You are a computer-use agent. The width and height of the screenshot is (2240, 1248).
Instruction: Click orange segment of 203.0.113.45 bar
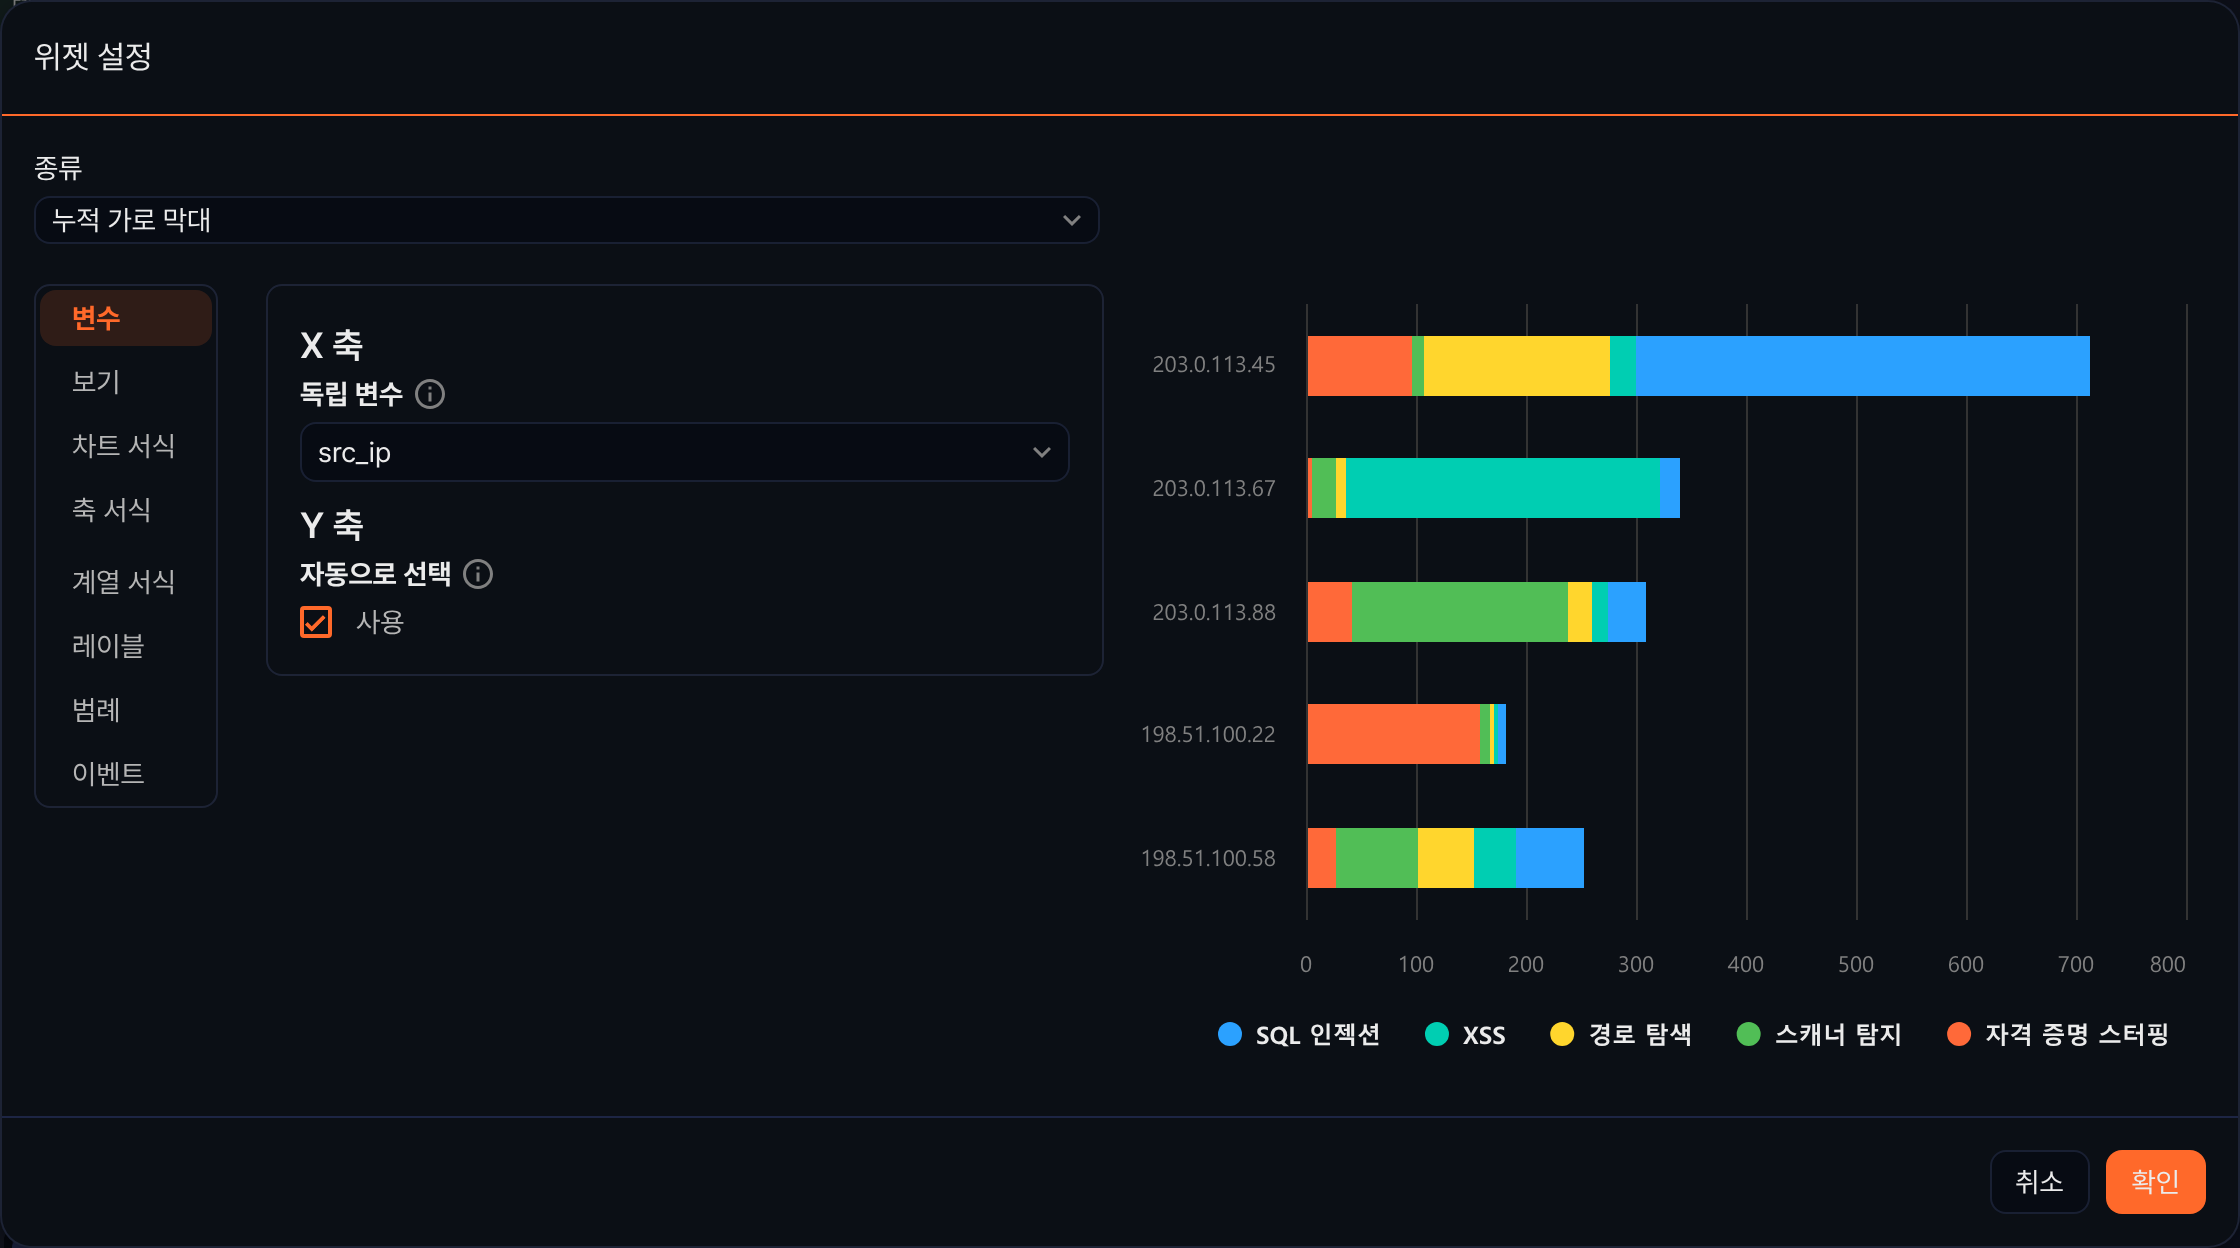(1360, 366)
